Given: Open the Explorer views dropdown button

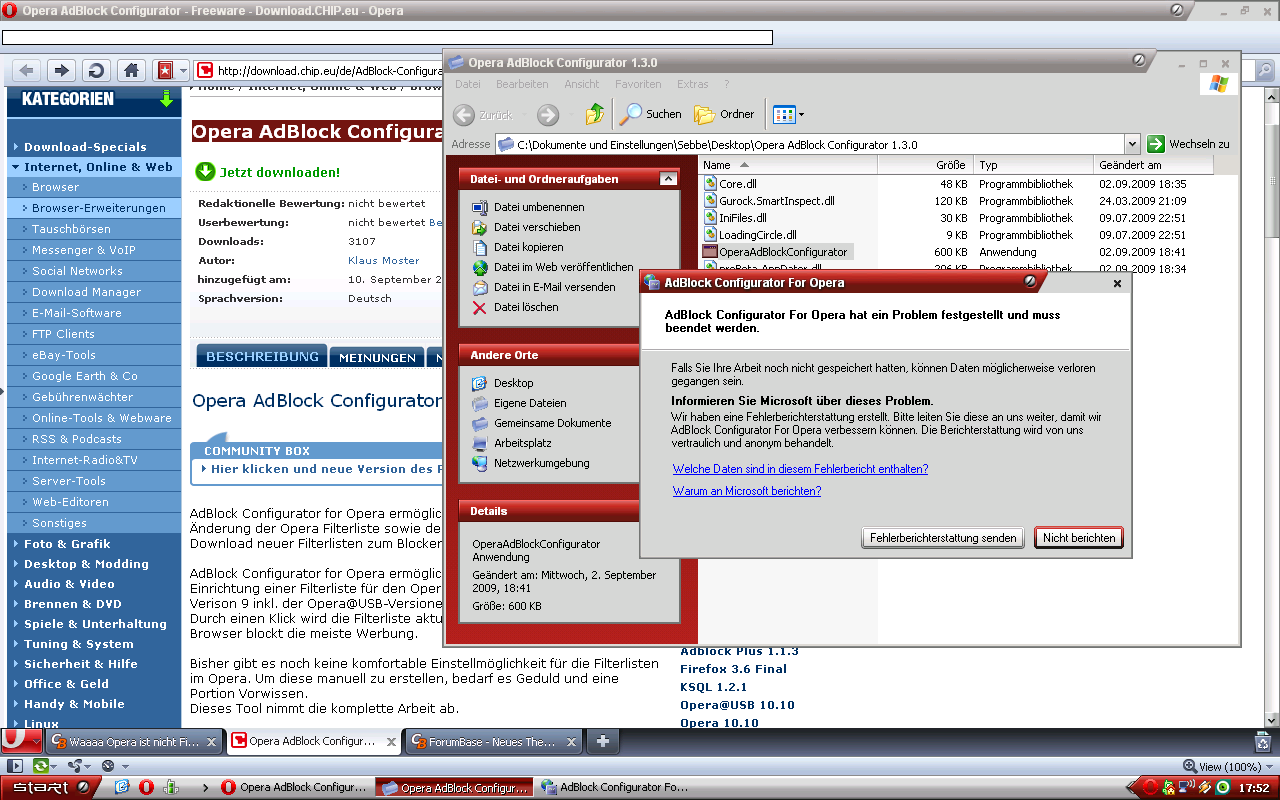Looking at the screenshot, I should point(789,115).
